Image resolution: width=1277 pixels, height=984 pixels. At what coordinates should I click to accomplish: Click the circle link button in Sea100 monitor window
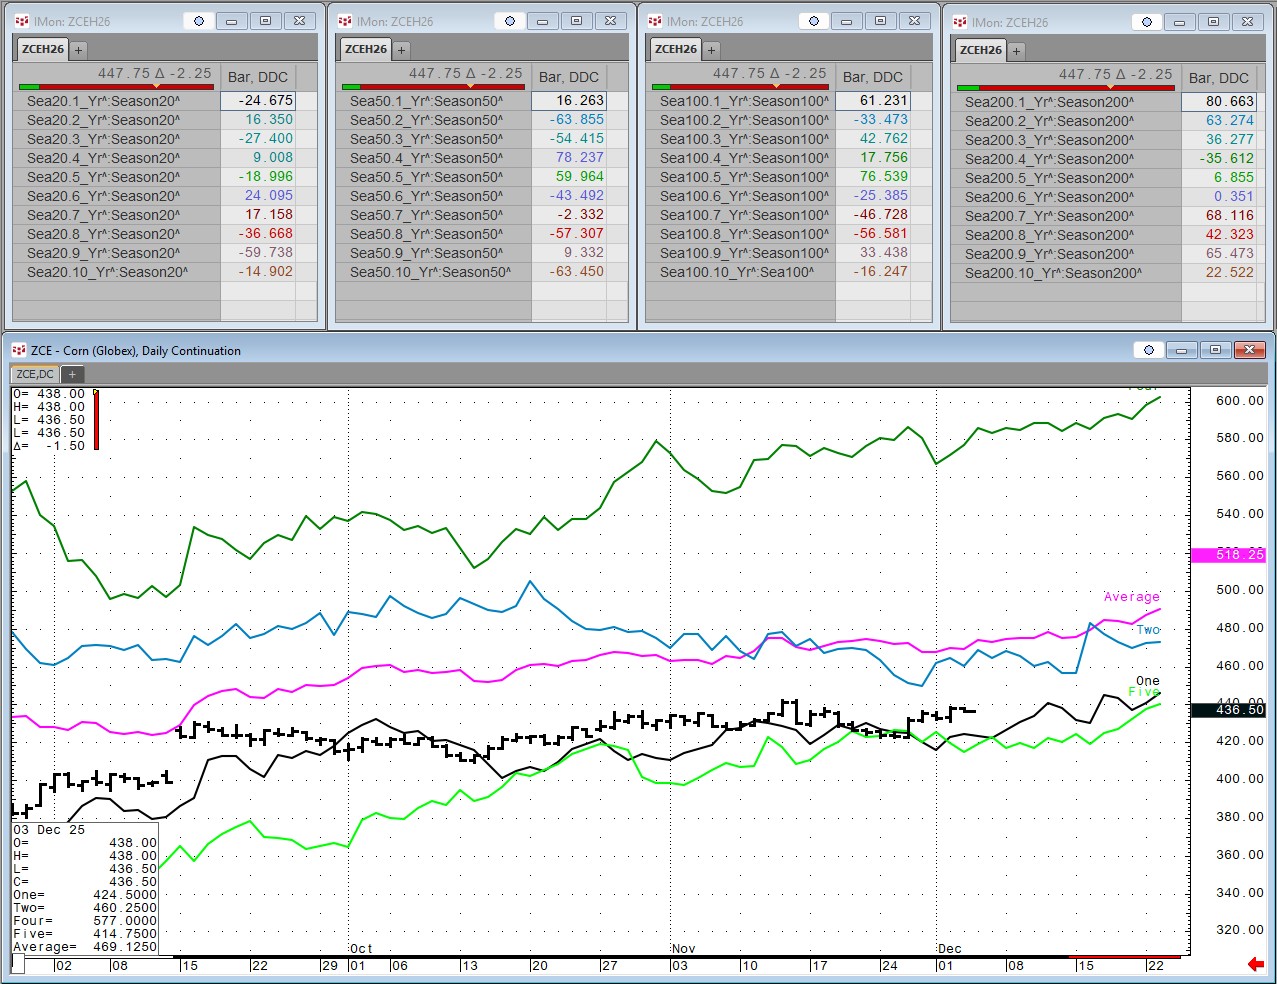813,21
